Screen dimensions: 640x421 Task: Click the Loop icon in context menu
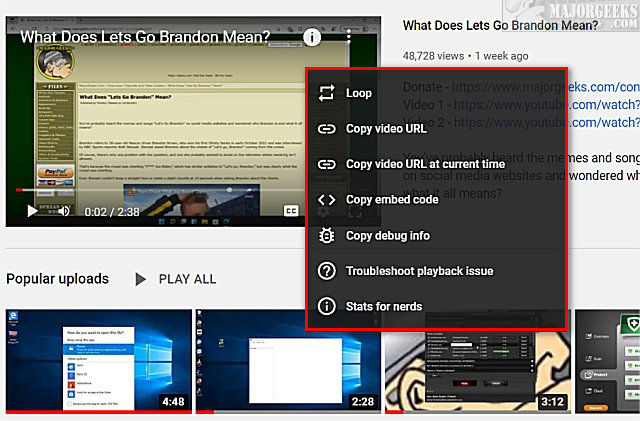click(x=327, y=93)
